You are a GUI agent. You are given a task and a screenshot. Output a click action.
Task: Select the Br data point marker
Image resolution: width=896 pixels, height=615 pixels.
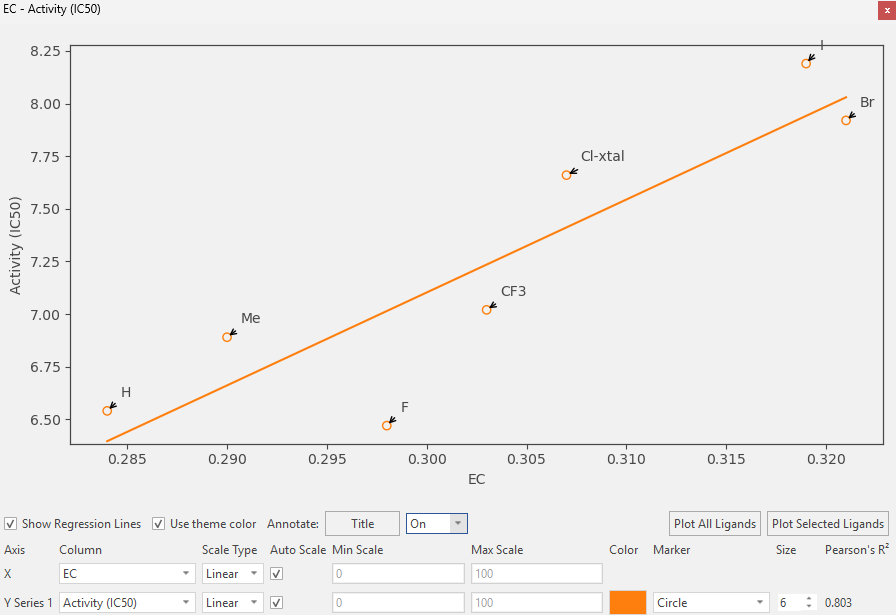[x=846, y=120]
